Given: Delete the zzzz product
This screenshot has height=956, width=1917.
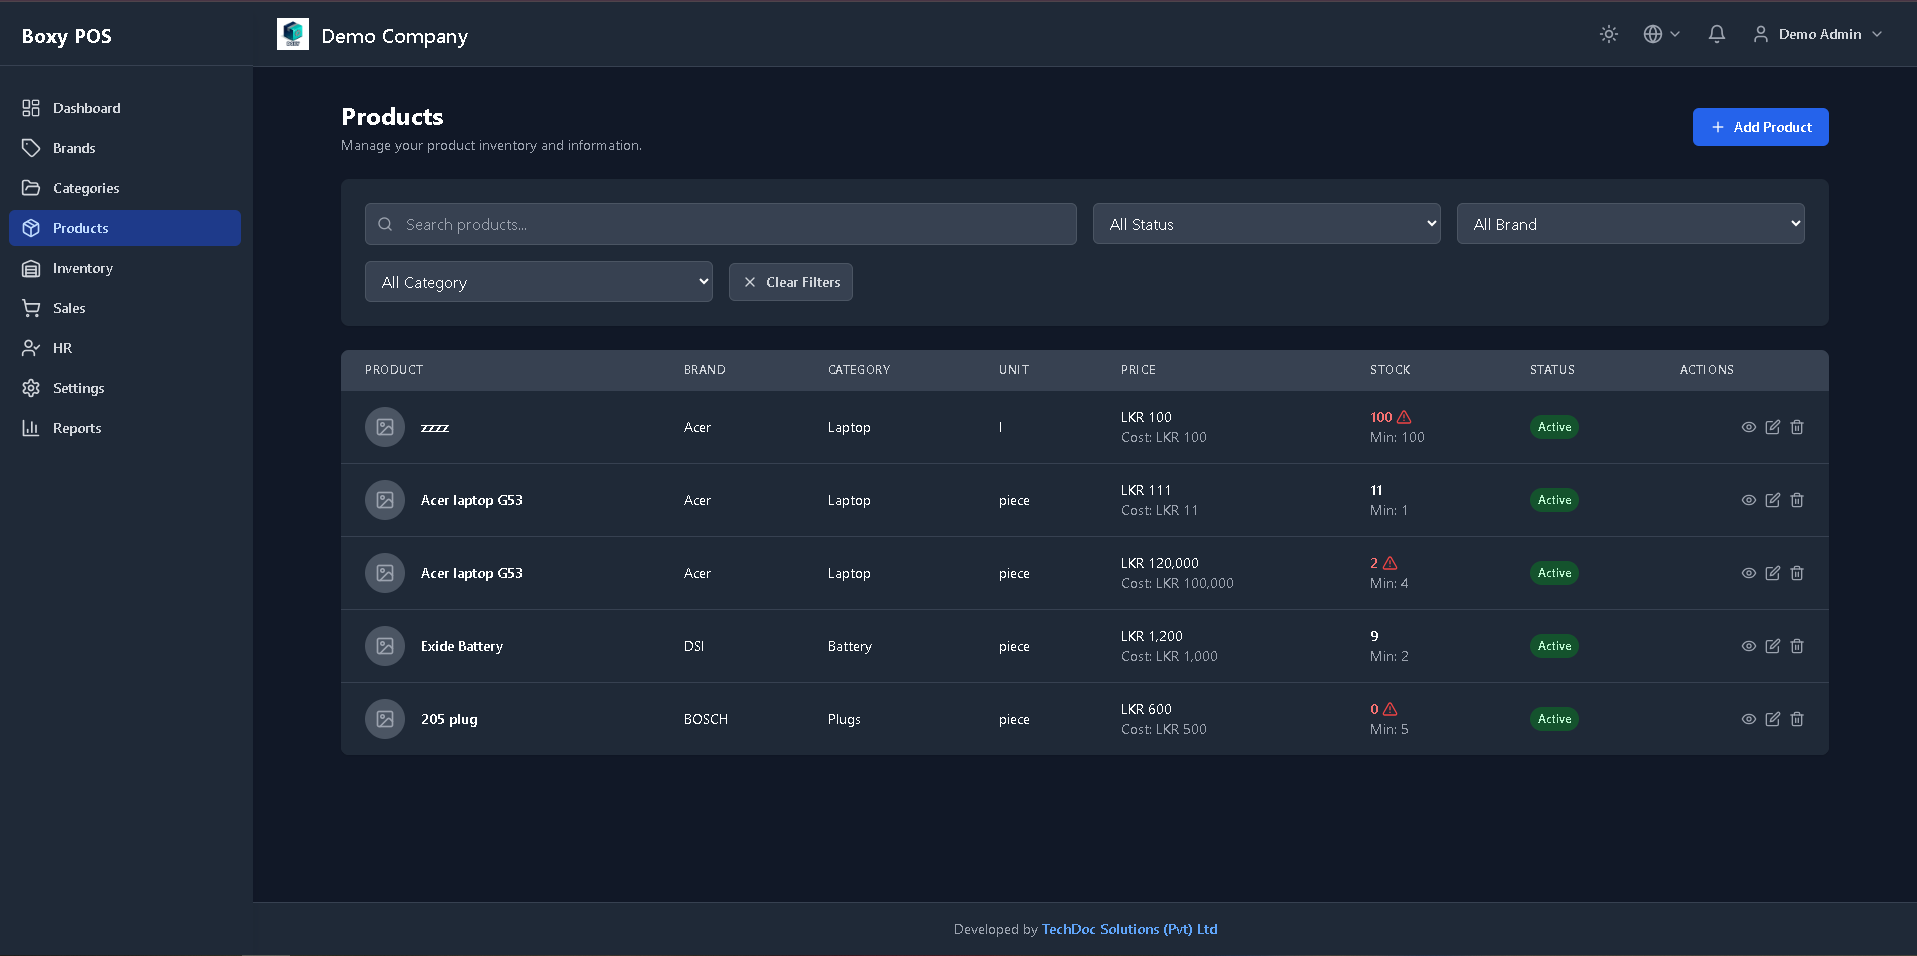Looking at the screenshot, I should 1797,427.
